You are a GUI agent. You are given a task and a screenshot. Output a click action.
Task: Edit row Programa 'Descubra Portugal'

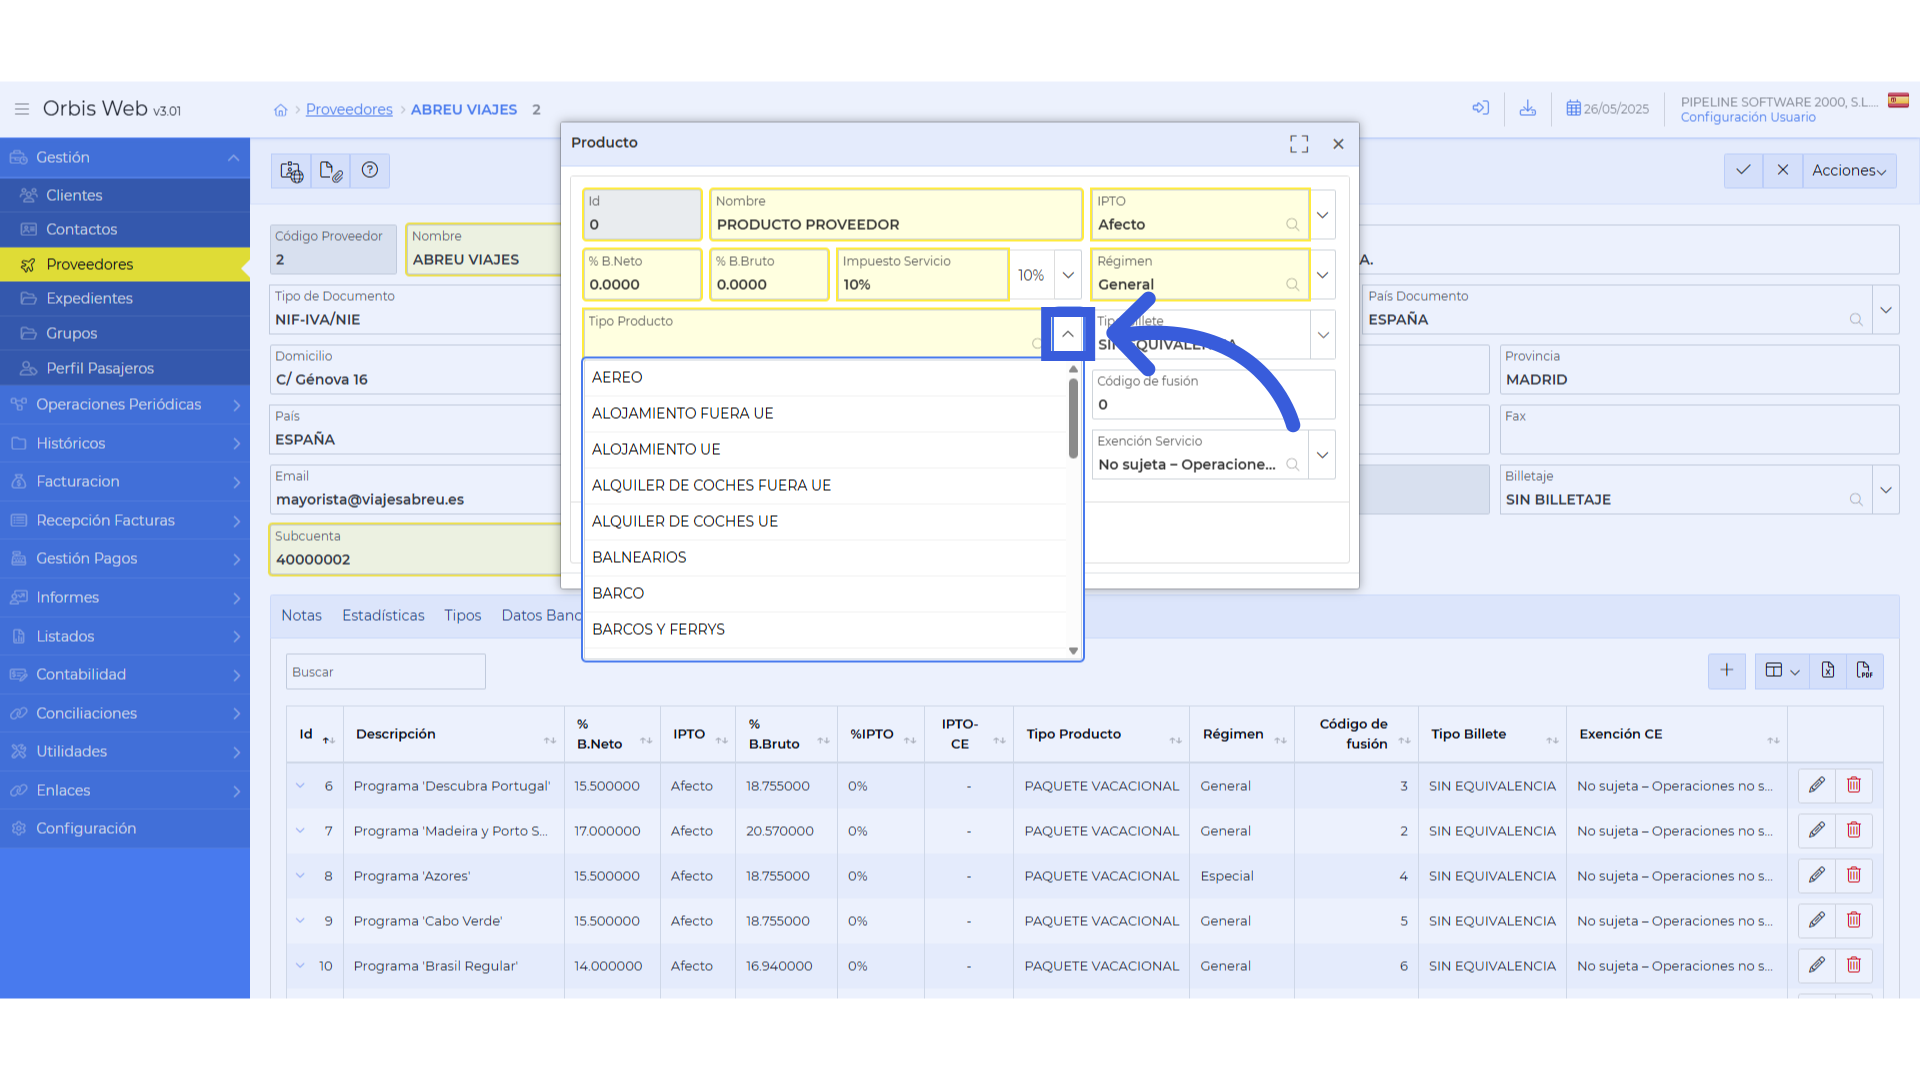(x=1817, y=785)
